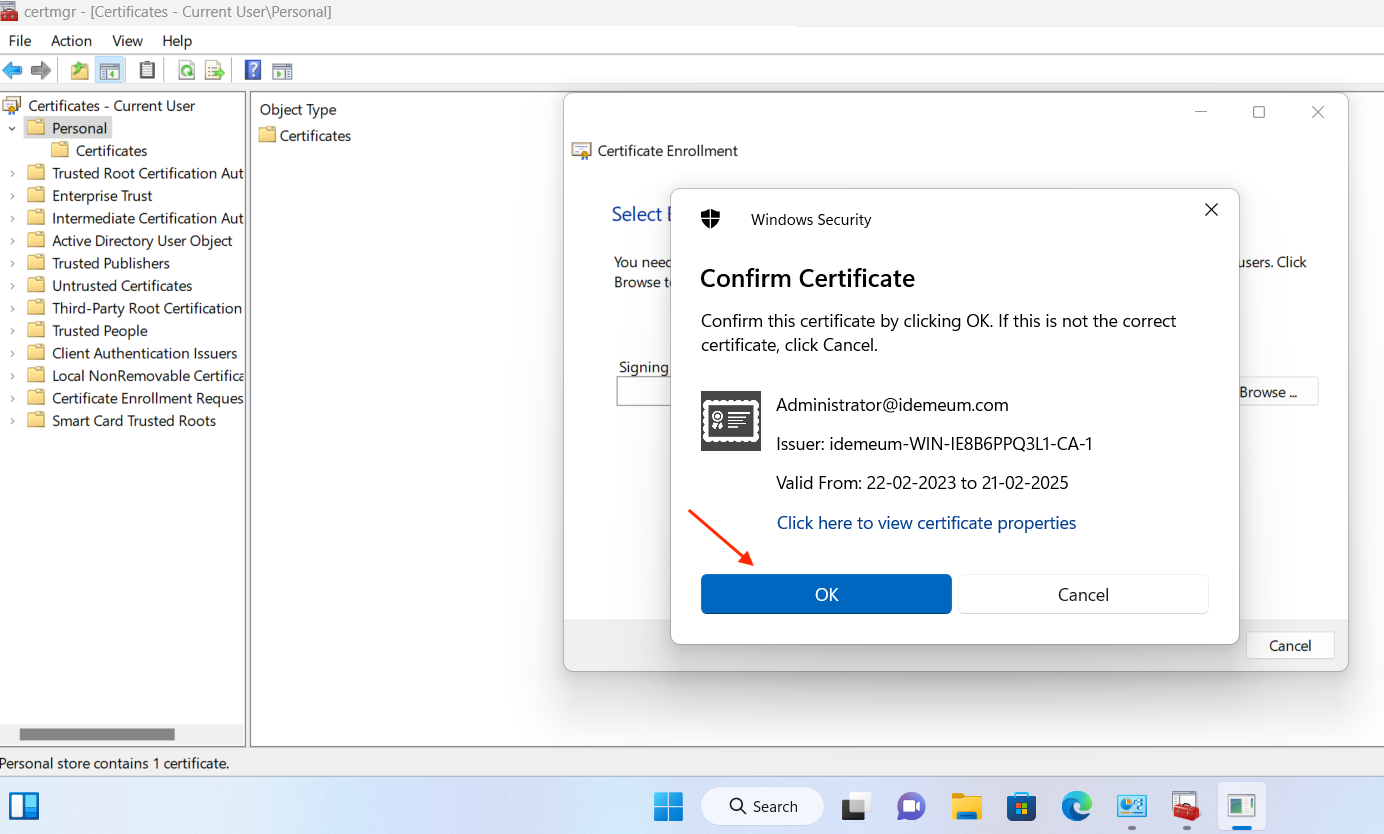Expand the Enterprise Trust node
This screenshot has width=1384, height=834.
pyautogui.click(x=12, y=196)
